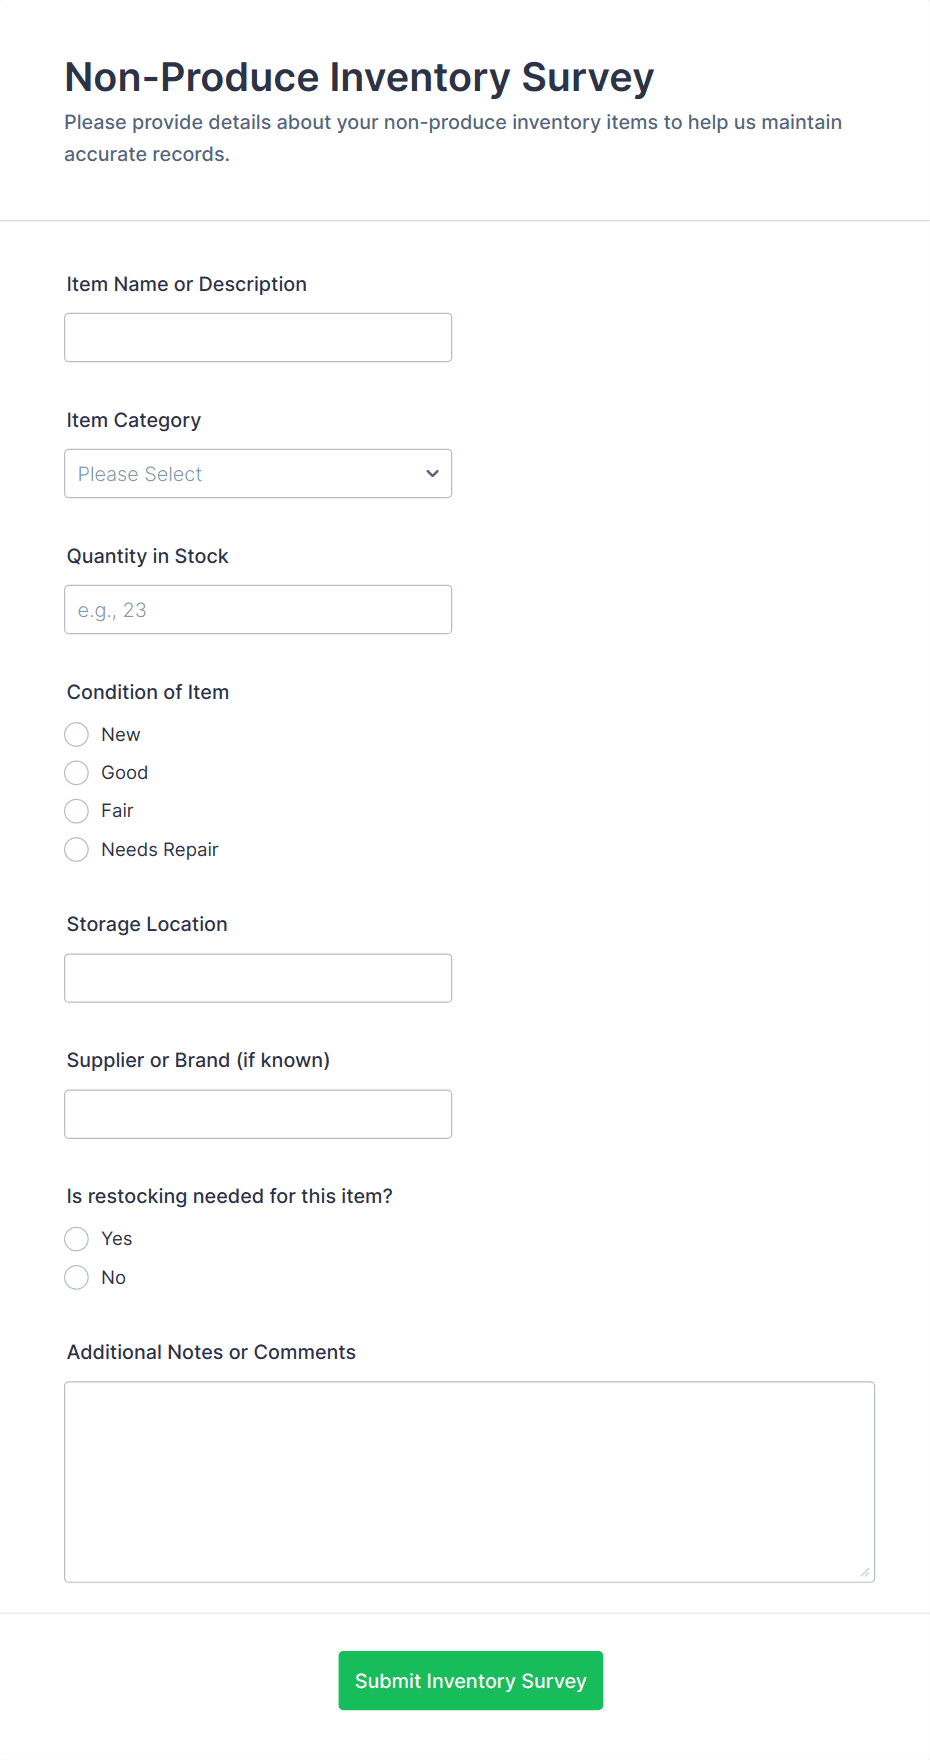This screenshot has height=1760, width=930.
Task: Focus the Quantity in Stock field
Action: tap(258, 609)
